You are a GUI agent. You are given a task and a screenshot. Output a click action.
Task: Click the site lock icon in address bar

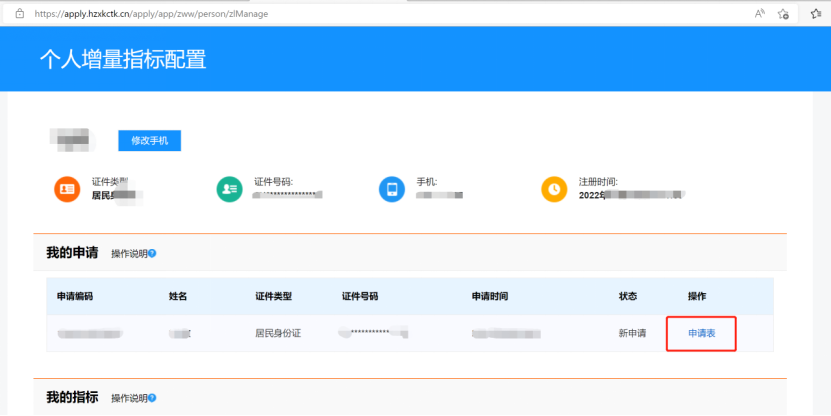[x=19, y=14]
